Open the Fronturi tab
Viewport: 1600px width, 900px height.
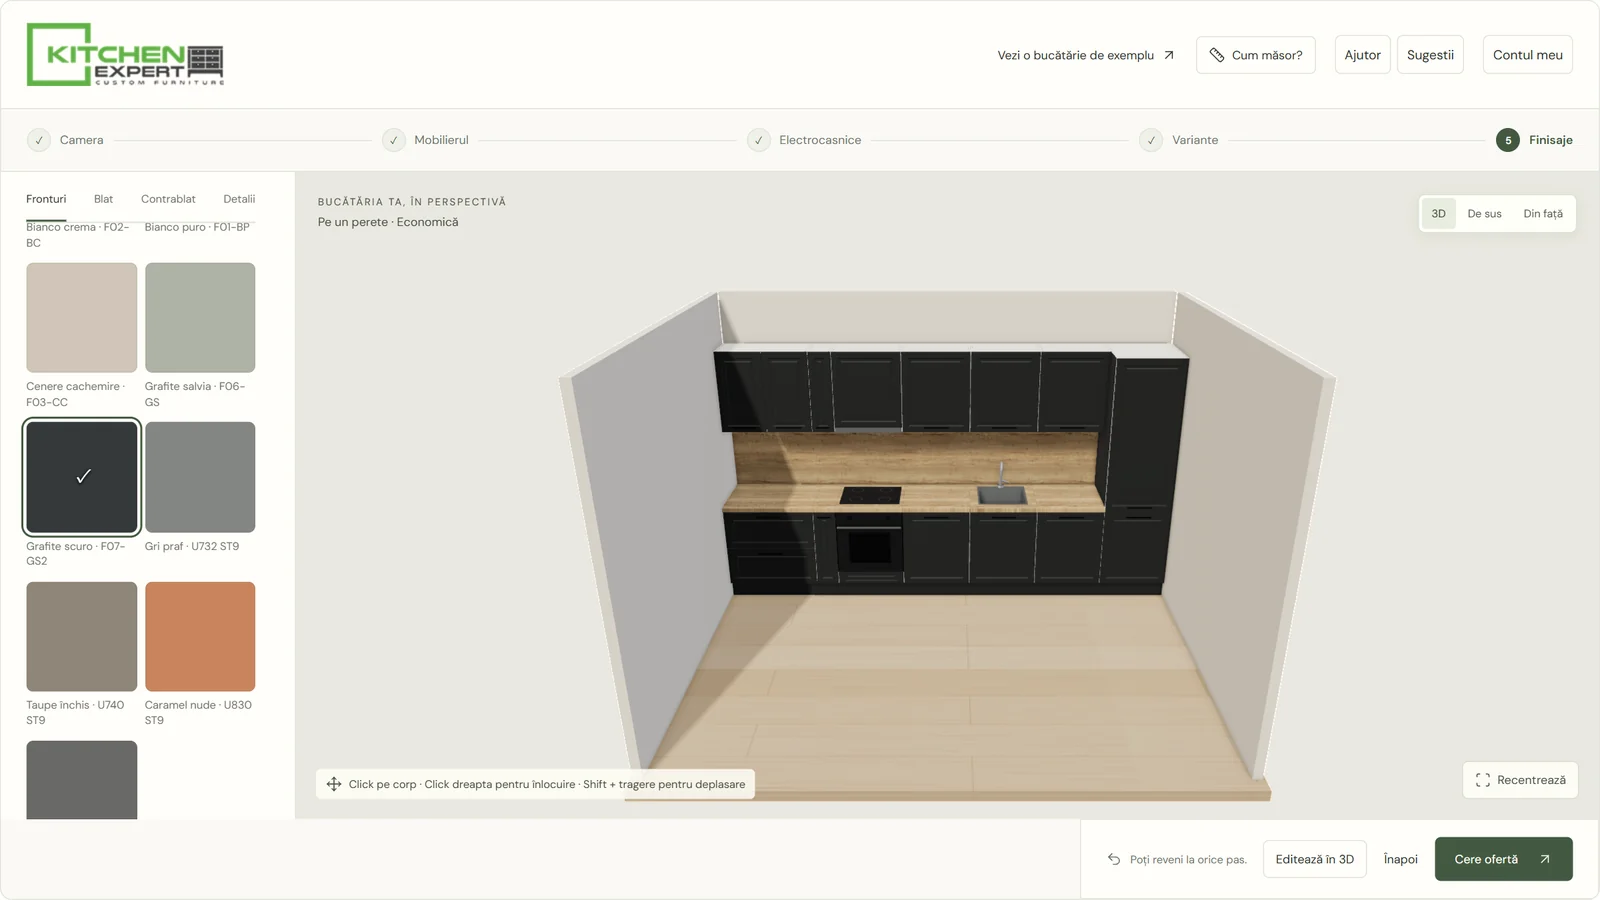[x=46, y=199]
